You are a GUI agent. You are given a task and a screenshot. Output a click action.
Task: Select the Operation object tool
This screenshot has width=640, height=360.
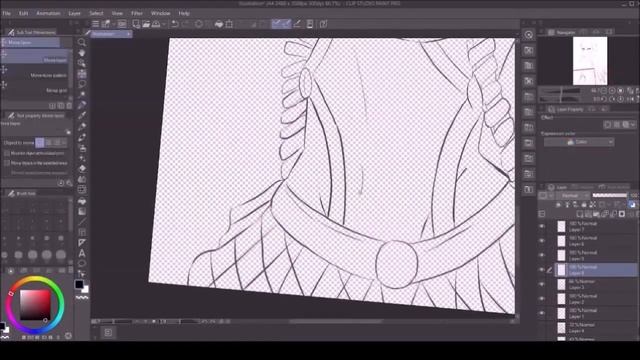pos(82,63)
